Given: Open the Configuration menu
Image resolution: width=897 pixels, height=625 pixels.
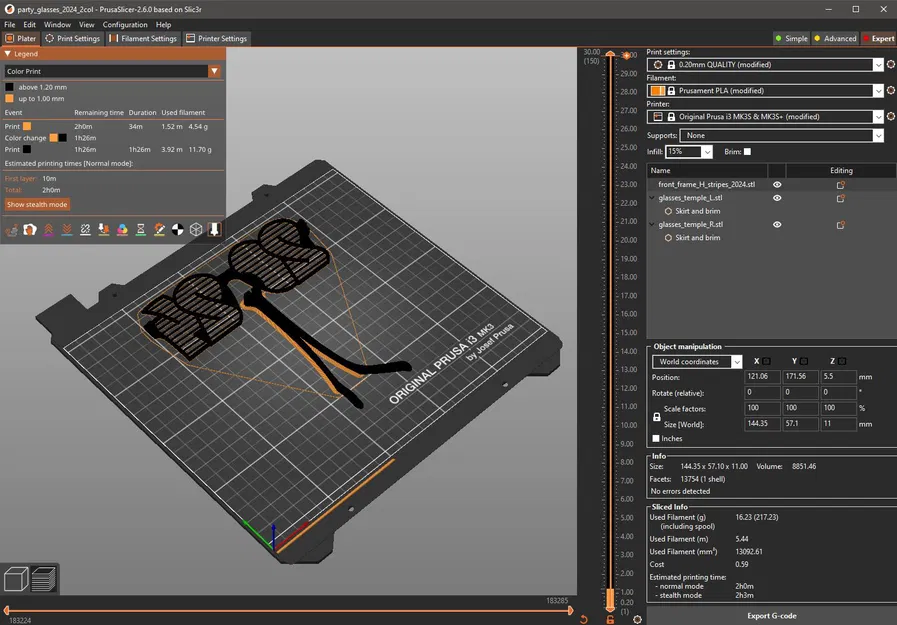Looking at the screenshot, I should click(x=125, y=24).
